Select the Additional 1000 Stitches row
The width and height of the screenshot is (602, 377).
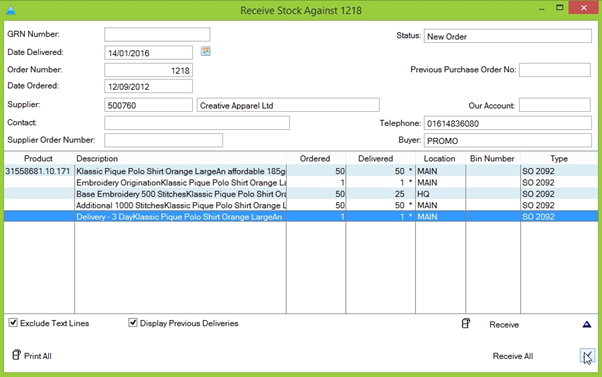301,205
